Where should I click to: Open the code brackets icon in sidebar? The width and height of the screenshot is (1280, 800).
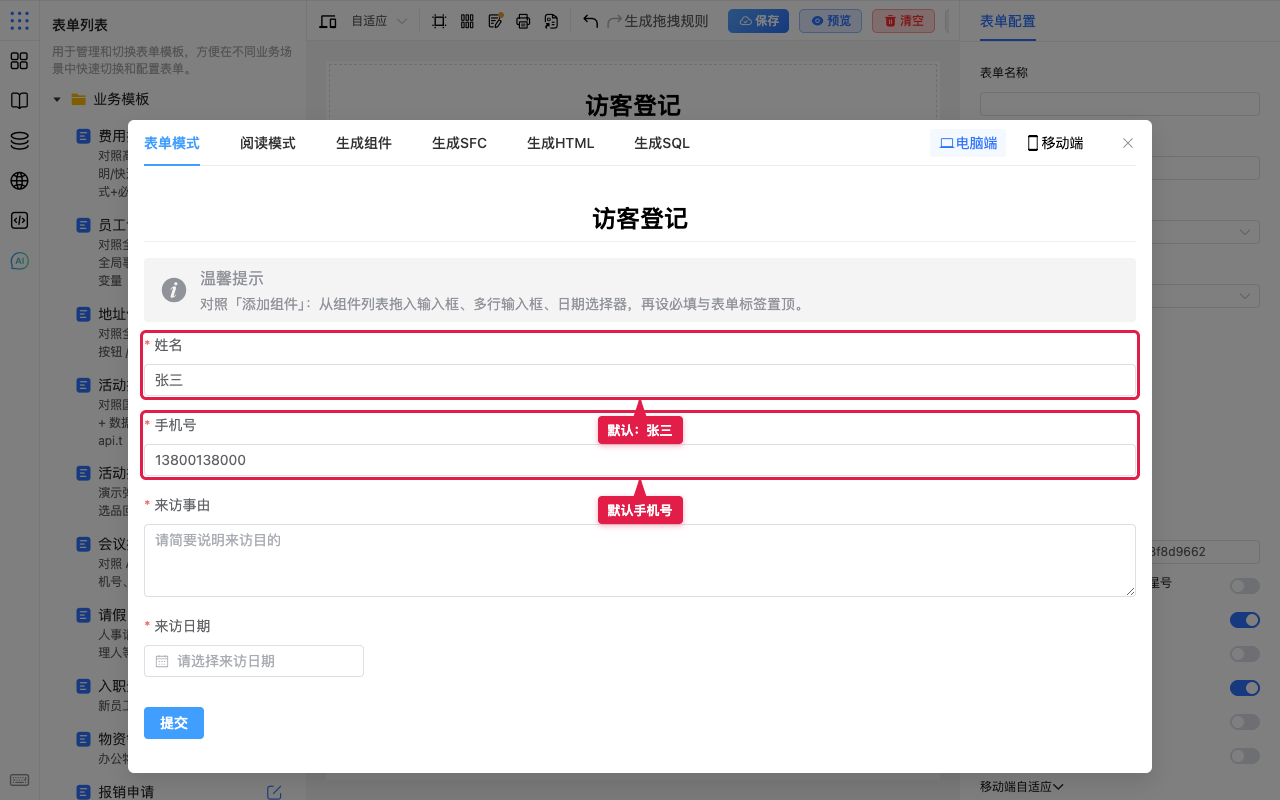tap(19, 221)
